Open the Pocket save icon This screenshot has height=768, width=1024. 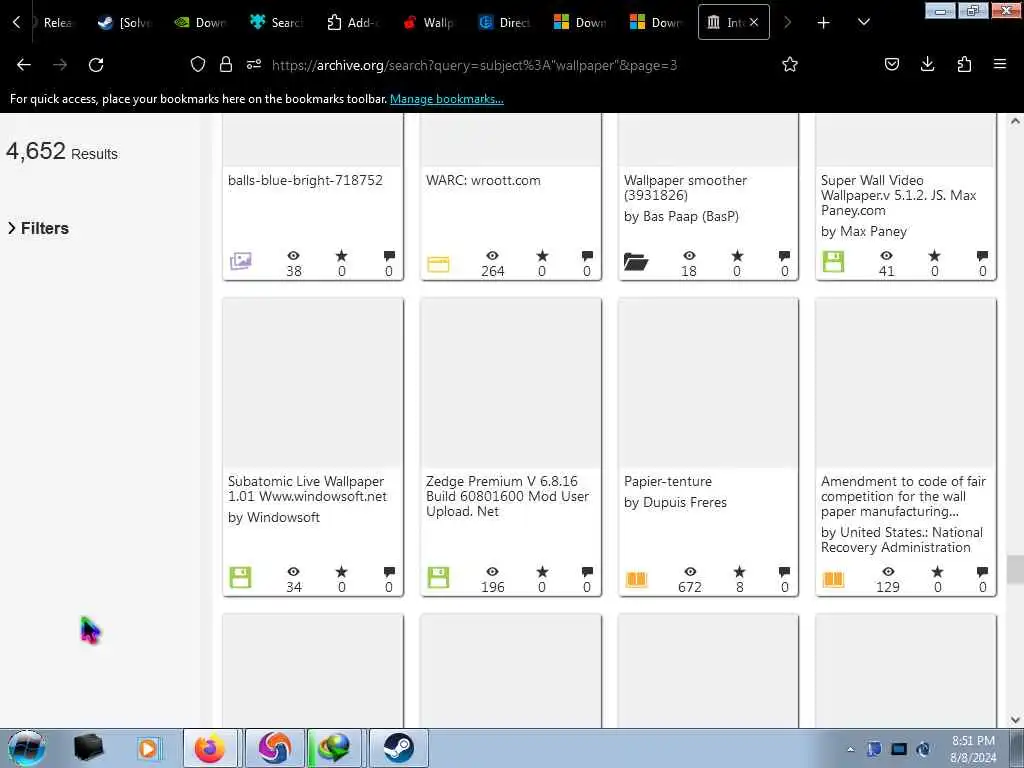coord(891,64)
